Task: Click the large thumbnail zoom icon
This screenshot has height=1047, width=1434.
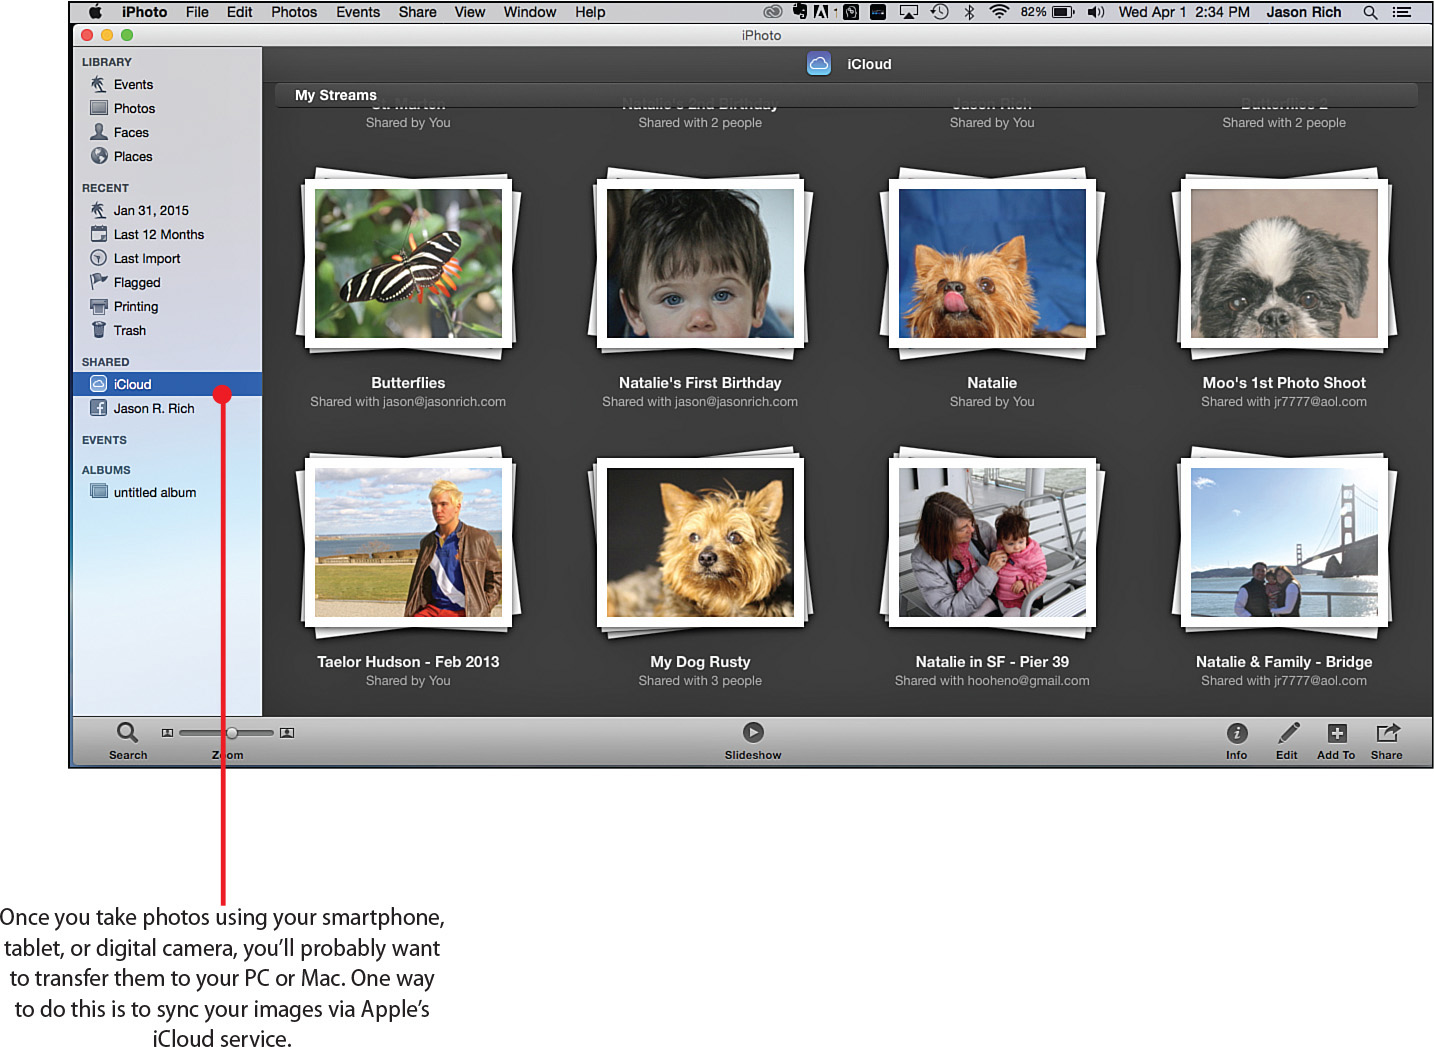Action: (x=287, y=733)
